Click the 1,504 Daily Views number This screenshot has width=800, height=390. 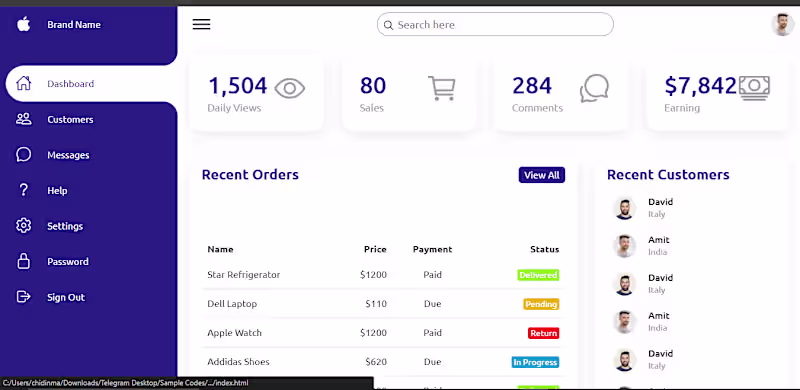tap(238, 86)
